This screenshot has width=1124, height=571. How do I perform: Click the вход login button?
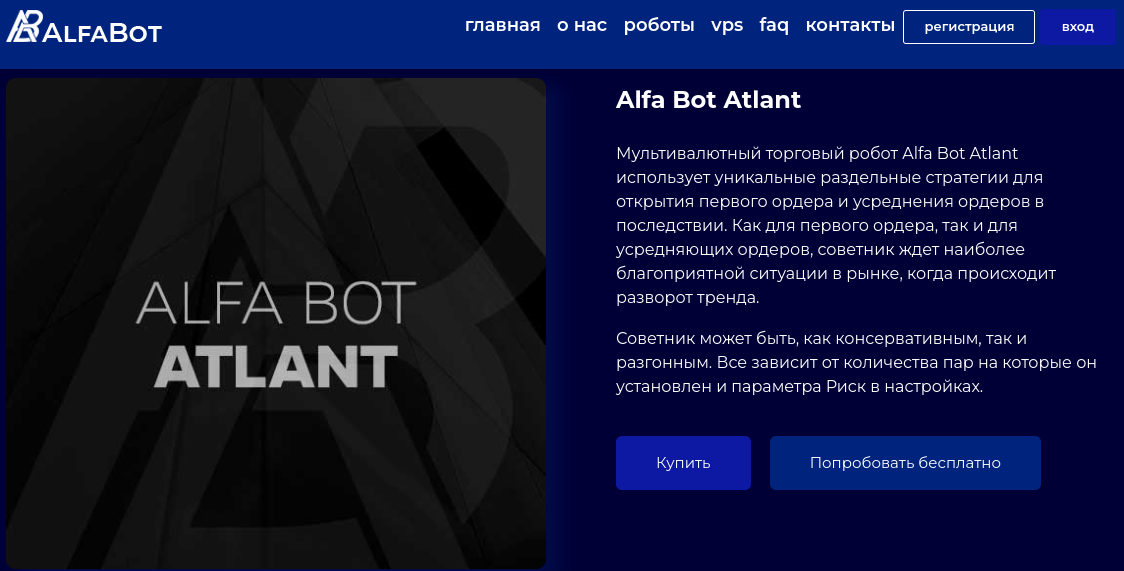point(1077,27)
